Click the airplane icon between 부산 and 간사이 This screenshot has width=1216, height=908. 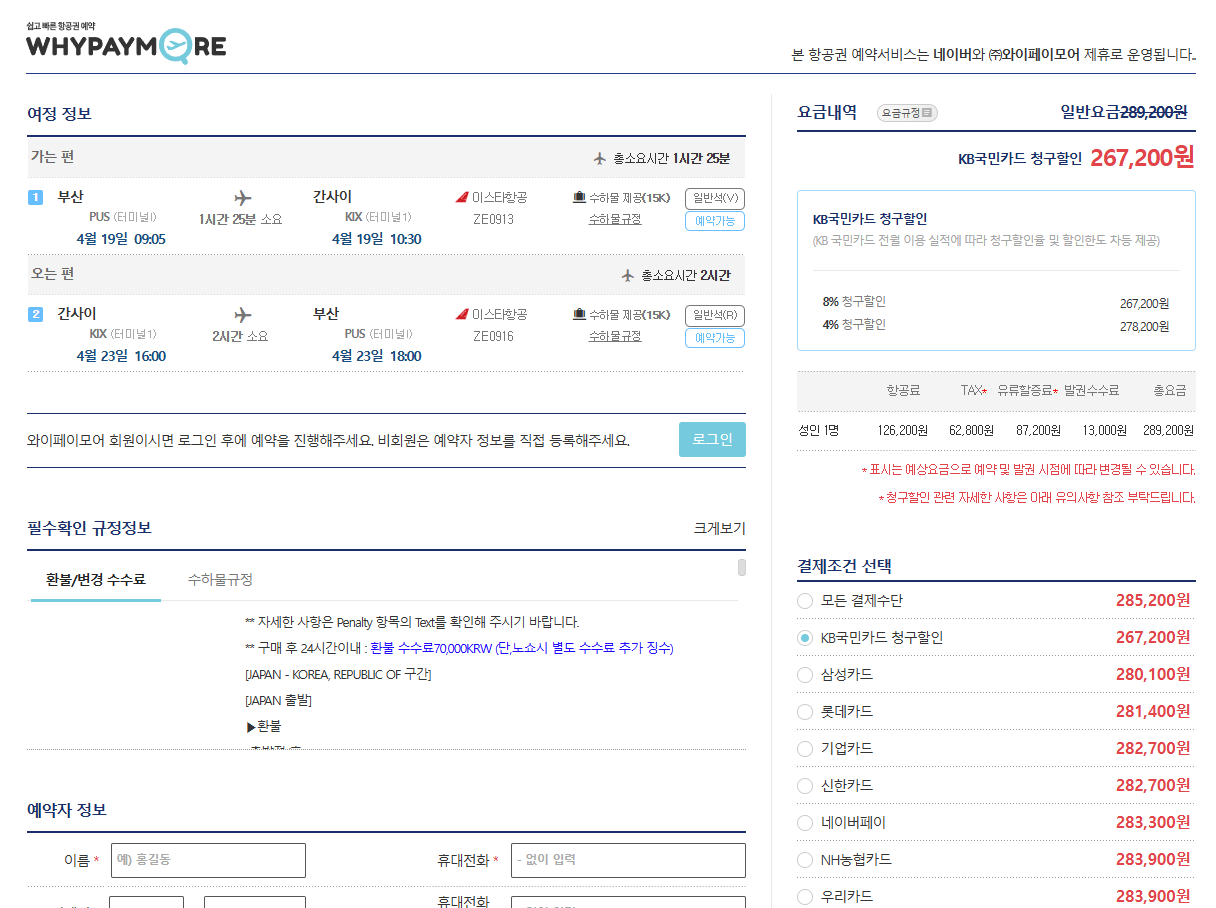pos(241,198)
